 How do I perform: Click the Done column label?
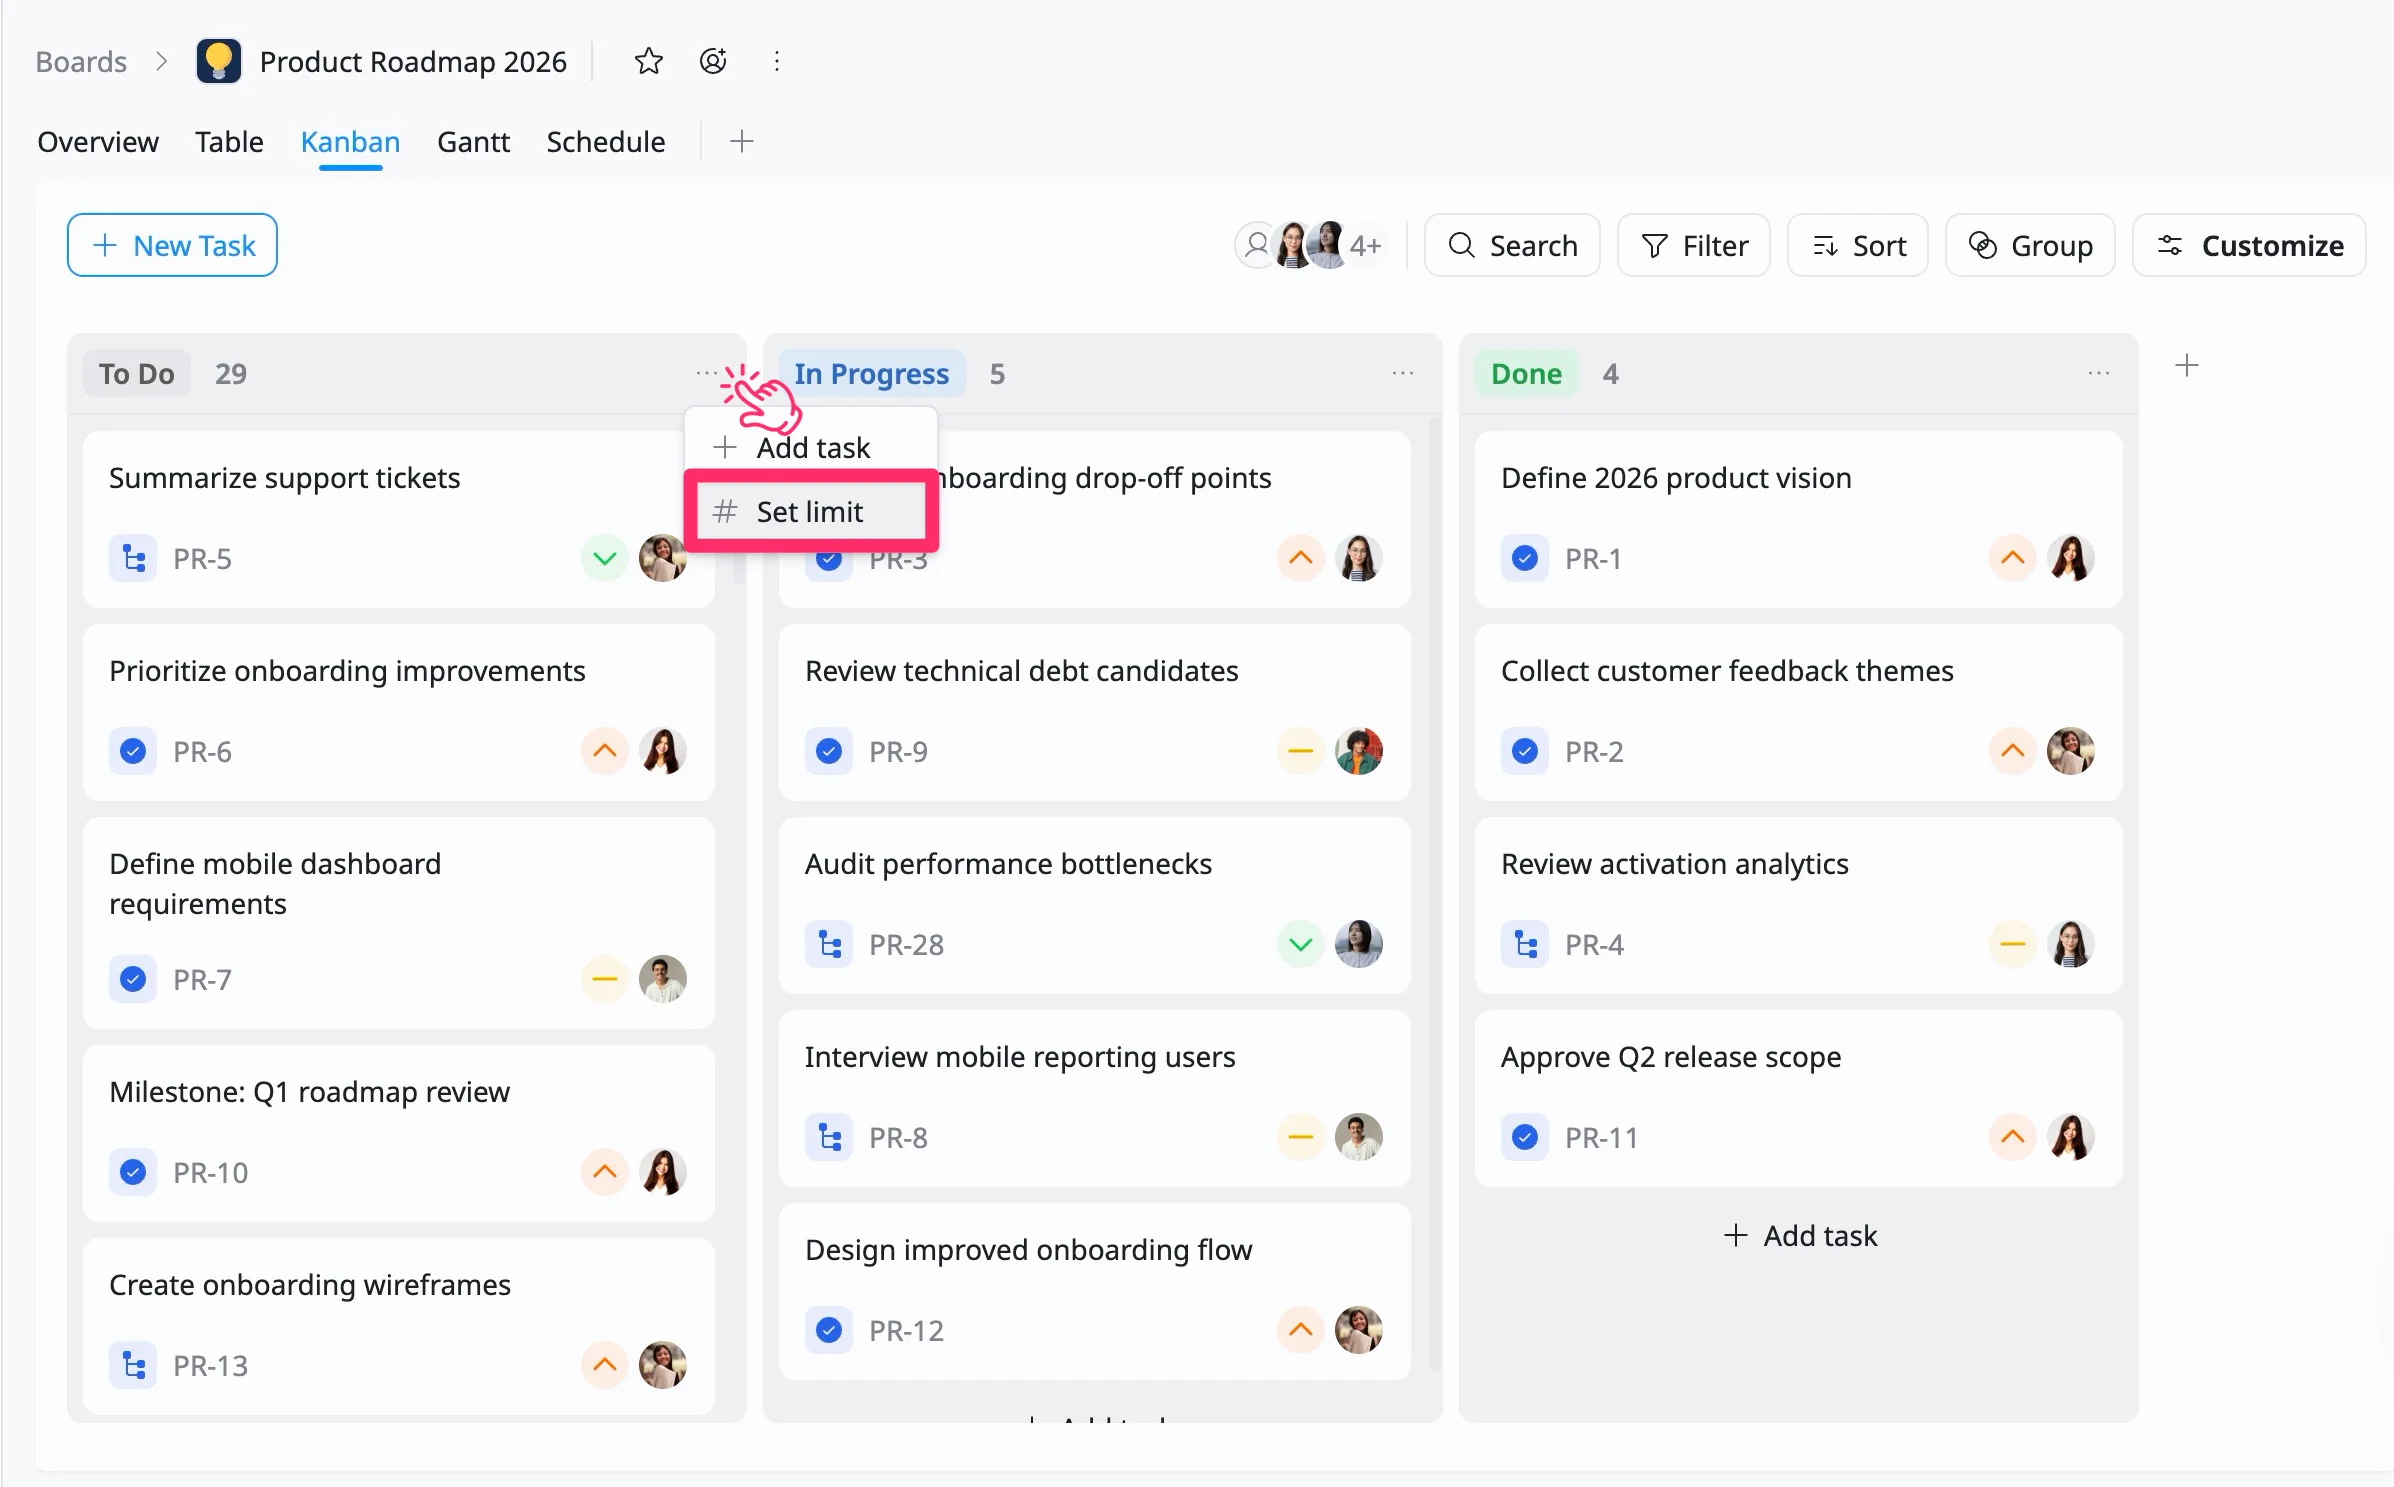[1526, 373]
